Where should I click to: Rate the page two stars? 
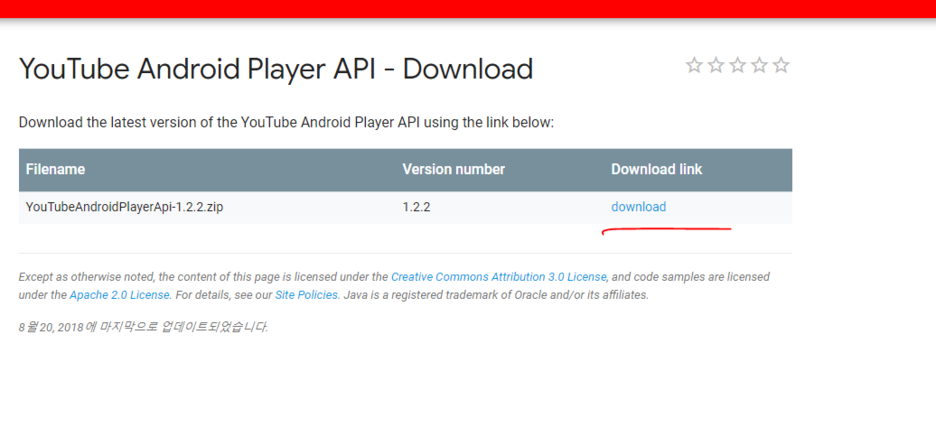point(716,65)
